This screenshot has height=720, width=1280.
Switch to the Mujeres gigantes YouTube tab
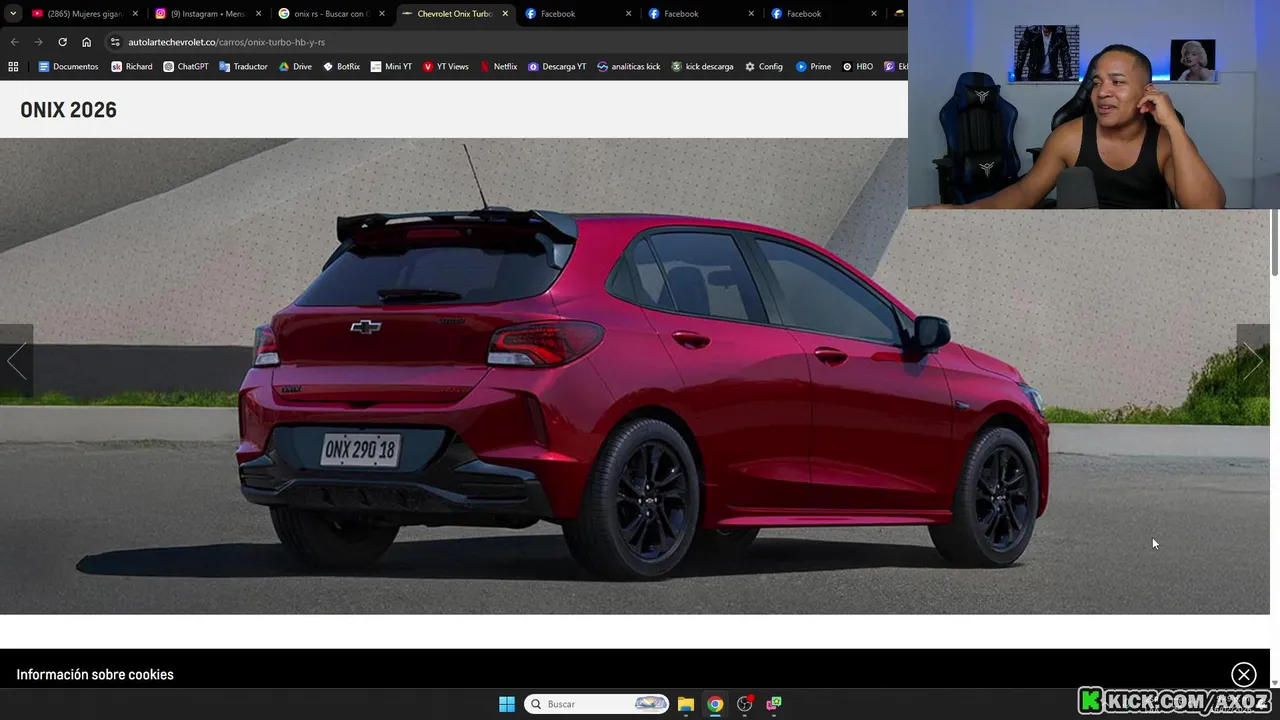pyautogui.click(x=84, y=14)
